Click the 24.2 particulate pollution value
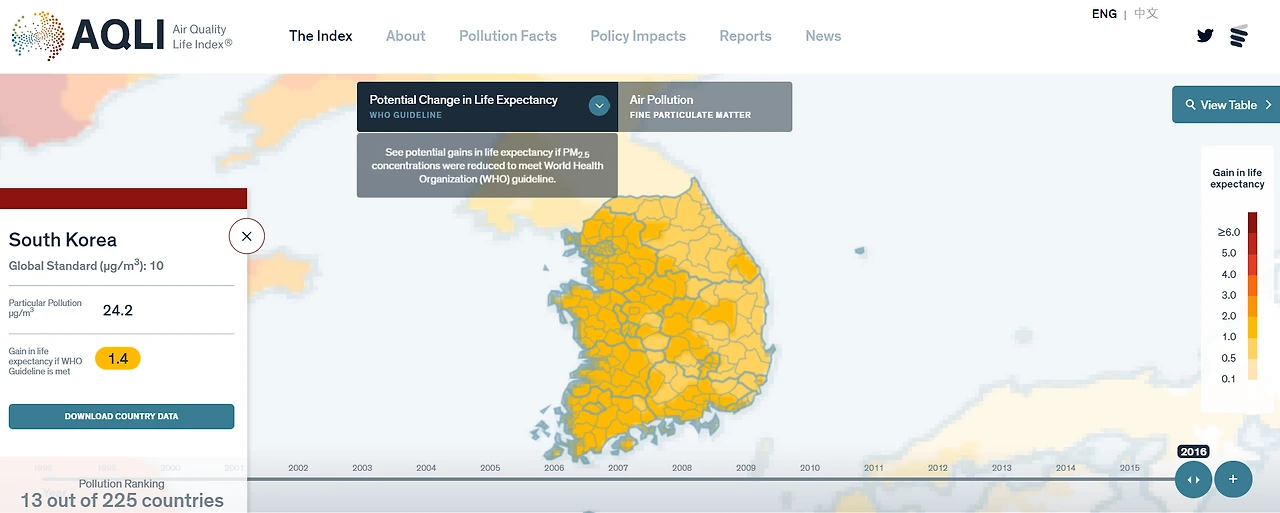This screenshot has height=513, width=1280. click(x=118, y=310)
